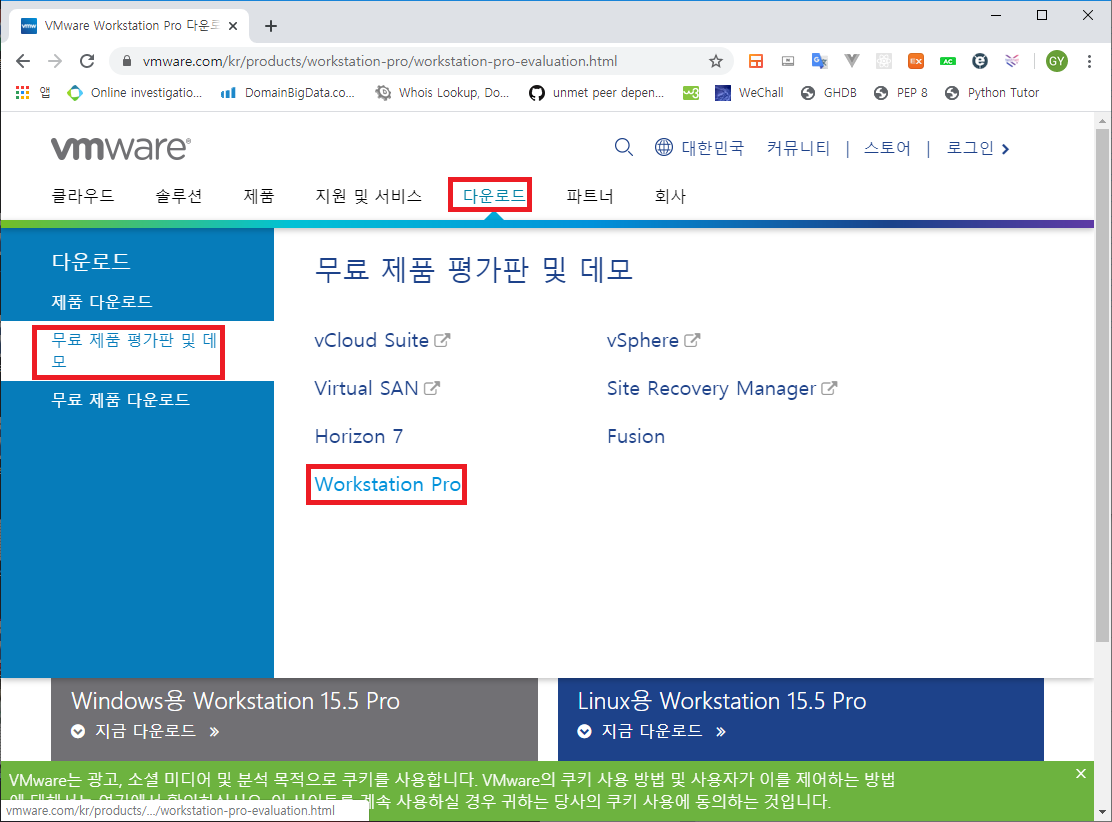The height and width of the screenshot is (822, 1112).
Task: Open the Chrome three-dot menu
Action: coord(1089,61)
